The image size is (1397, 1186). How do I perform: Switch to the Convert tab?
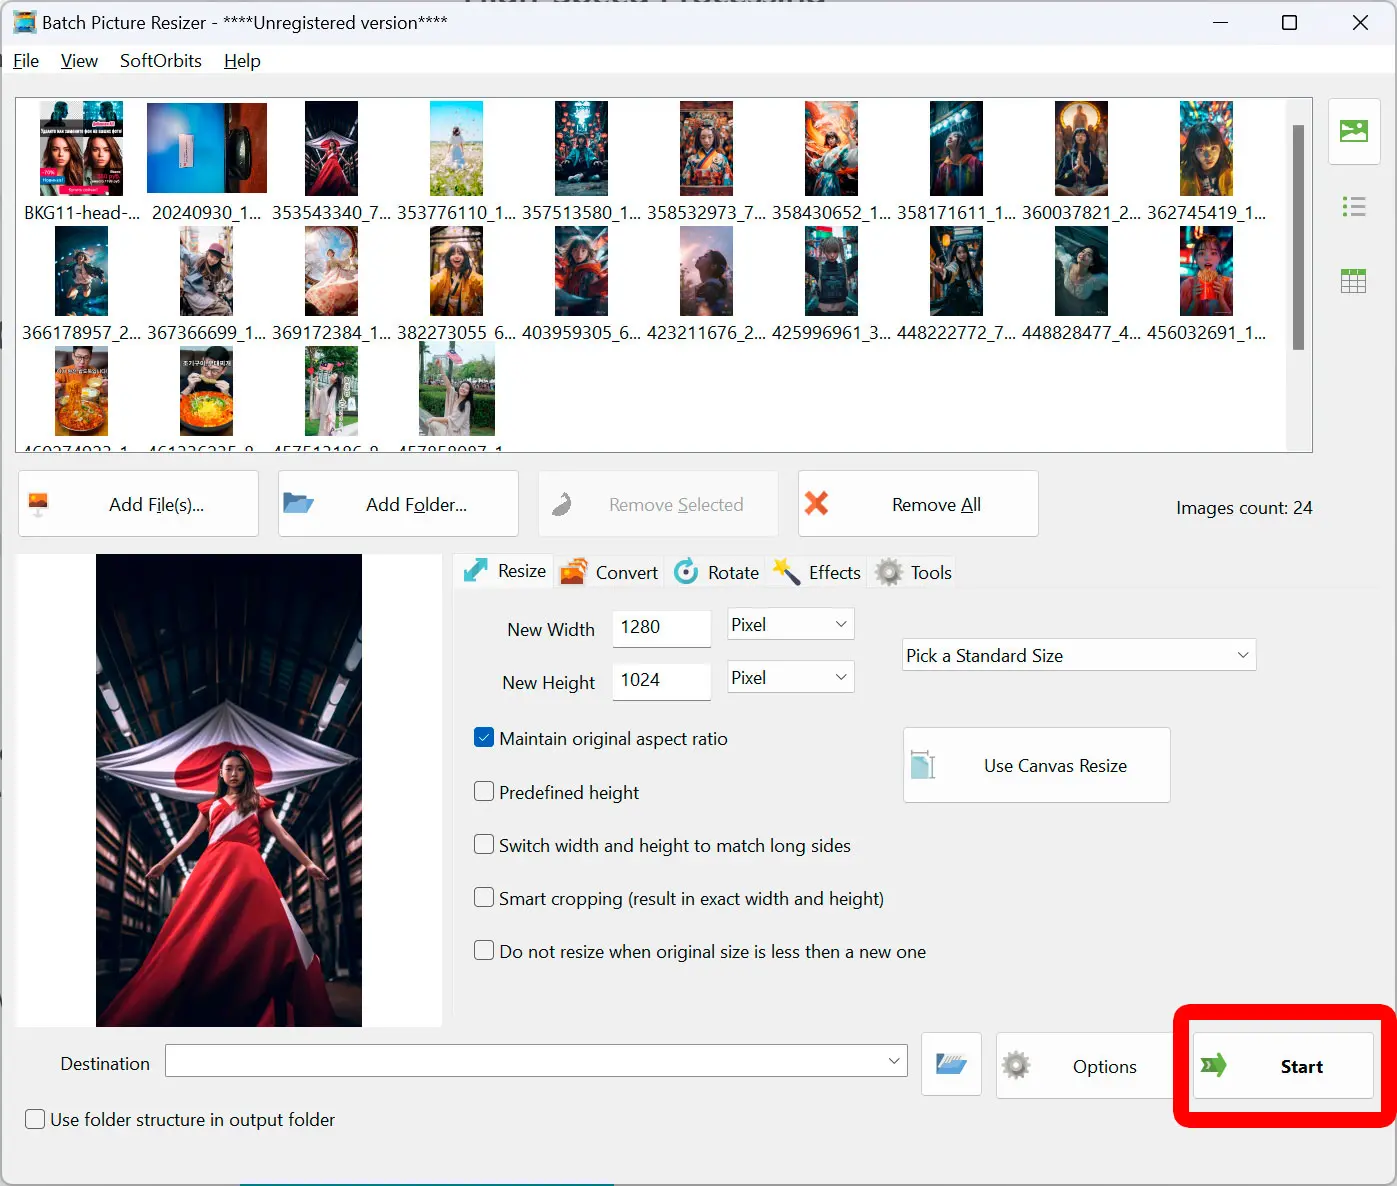608,571
